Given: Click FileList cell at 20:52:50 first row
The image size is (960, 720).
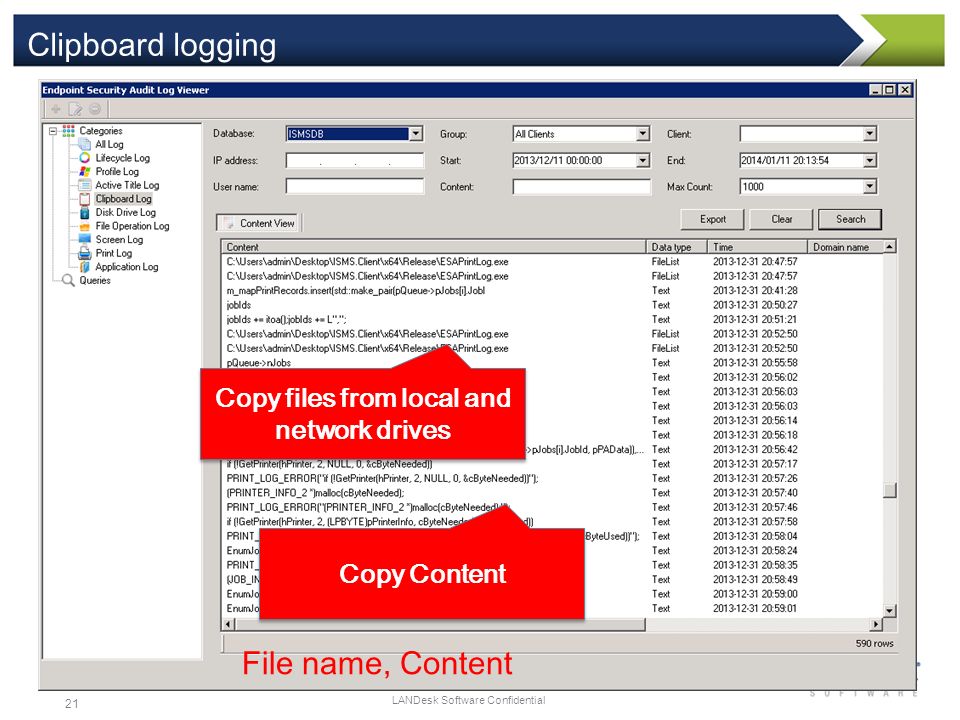Looking at the screenshot, I should (666, 334).
